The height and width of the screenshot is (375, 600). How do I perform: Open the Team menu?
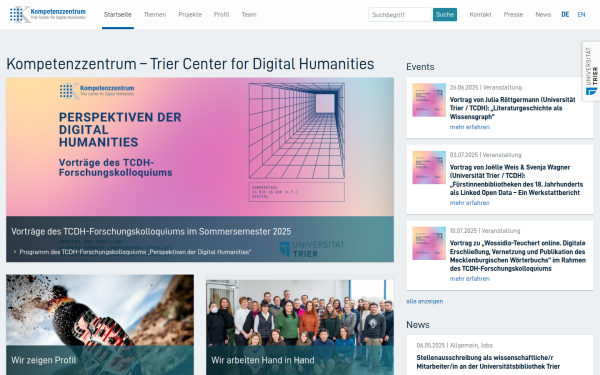click(249, 15)
